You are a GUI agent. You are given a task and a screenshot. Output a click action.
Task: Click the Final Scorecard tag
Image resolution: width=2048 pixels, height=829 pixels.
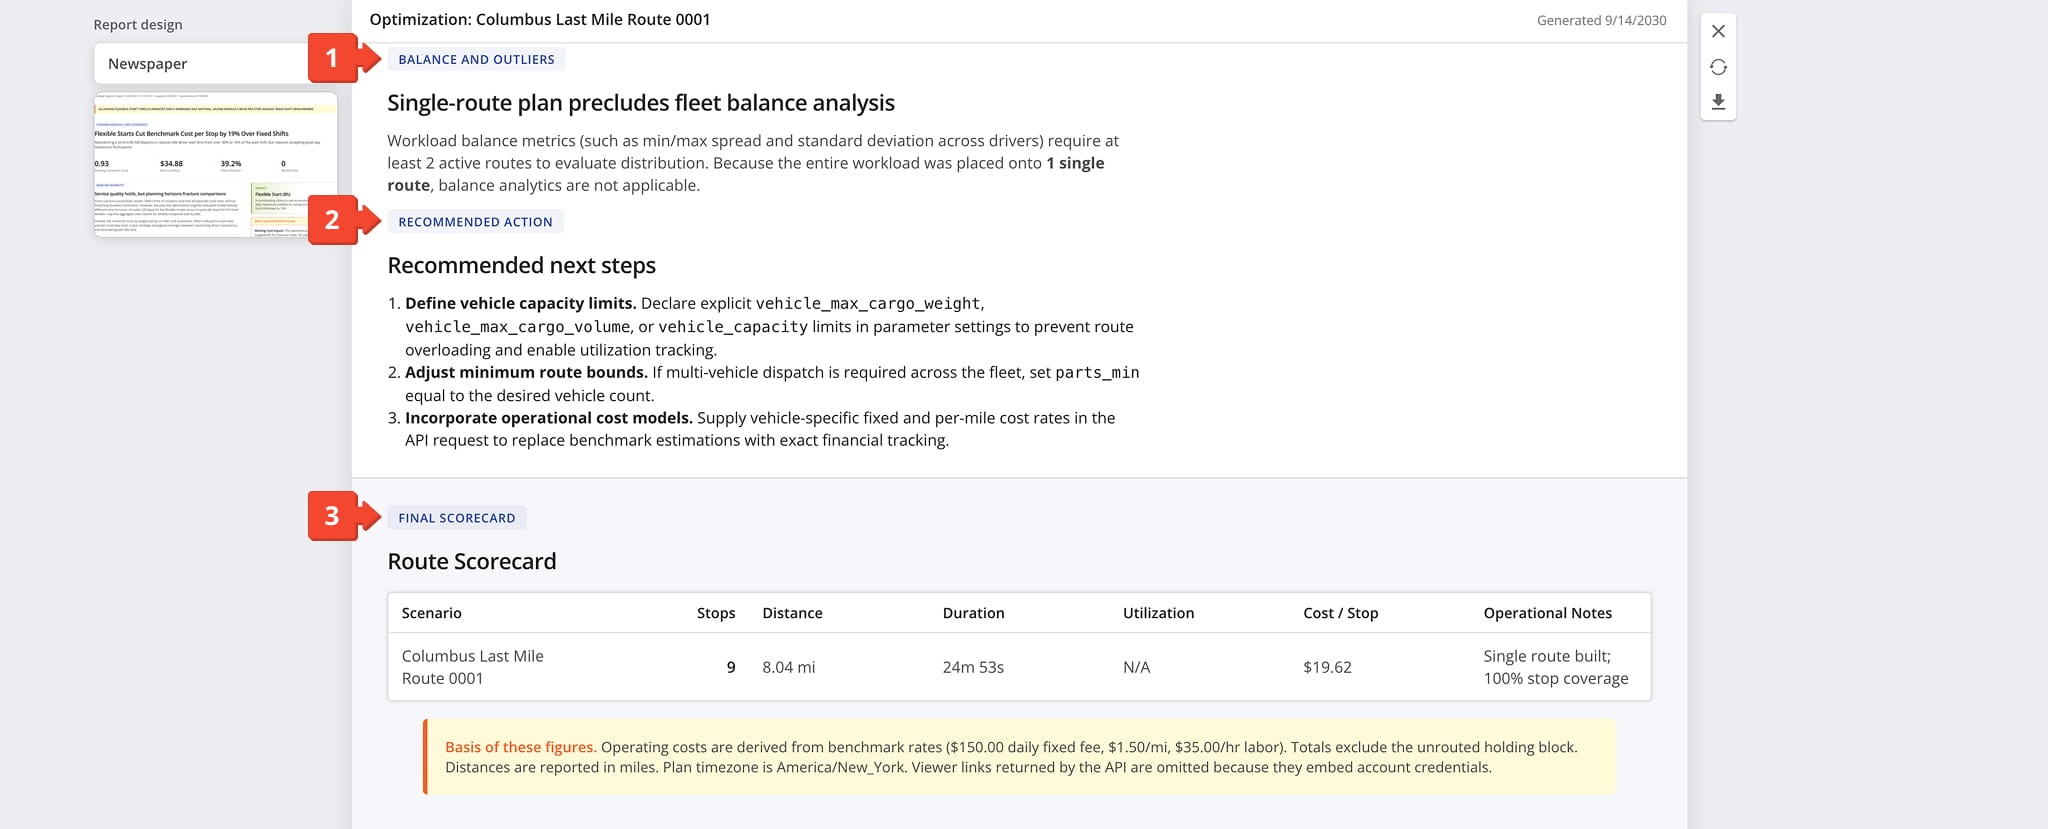457,518
